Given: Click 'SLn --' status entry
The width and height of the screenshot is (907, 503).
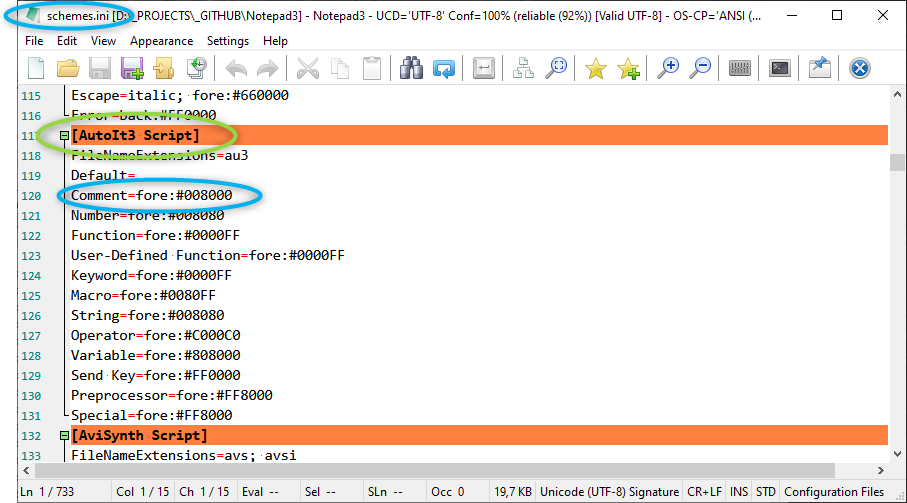Looking at the screenshot, I should [385, 492].
